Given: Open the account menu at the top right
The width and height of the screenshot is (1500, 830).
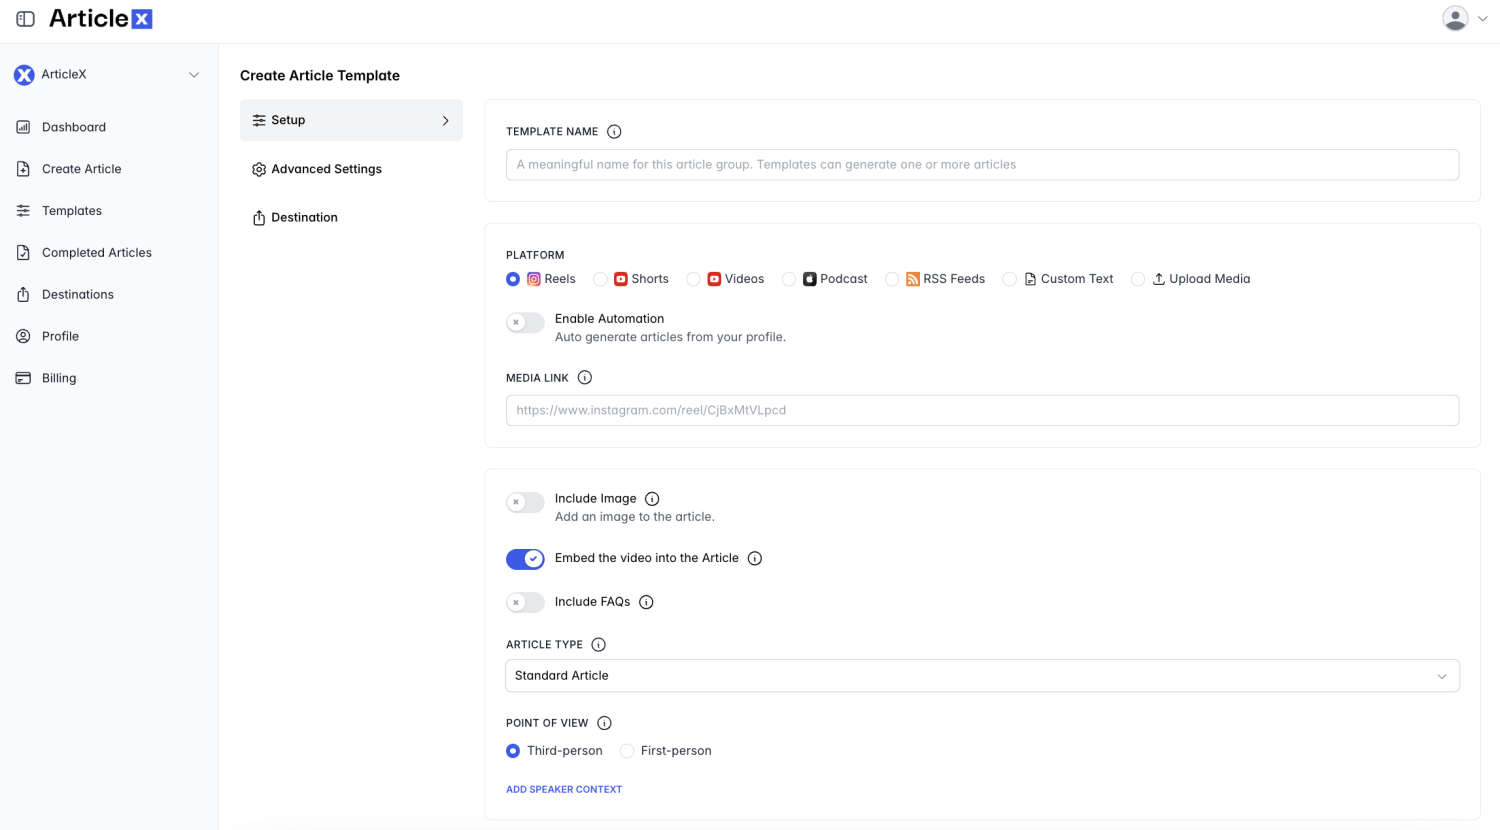Looking at the screenshot, I should tap(1464, 18).
